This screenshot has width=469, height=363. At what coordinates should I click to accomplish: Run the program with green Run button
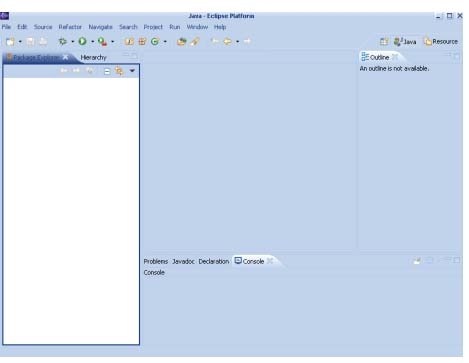point(82,41)
